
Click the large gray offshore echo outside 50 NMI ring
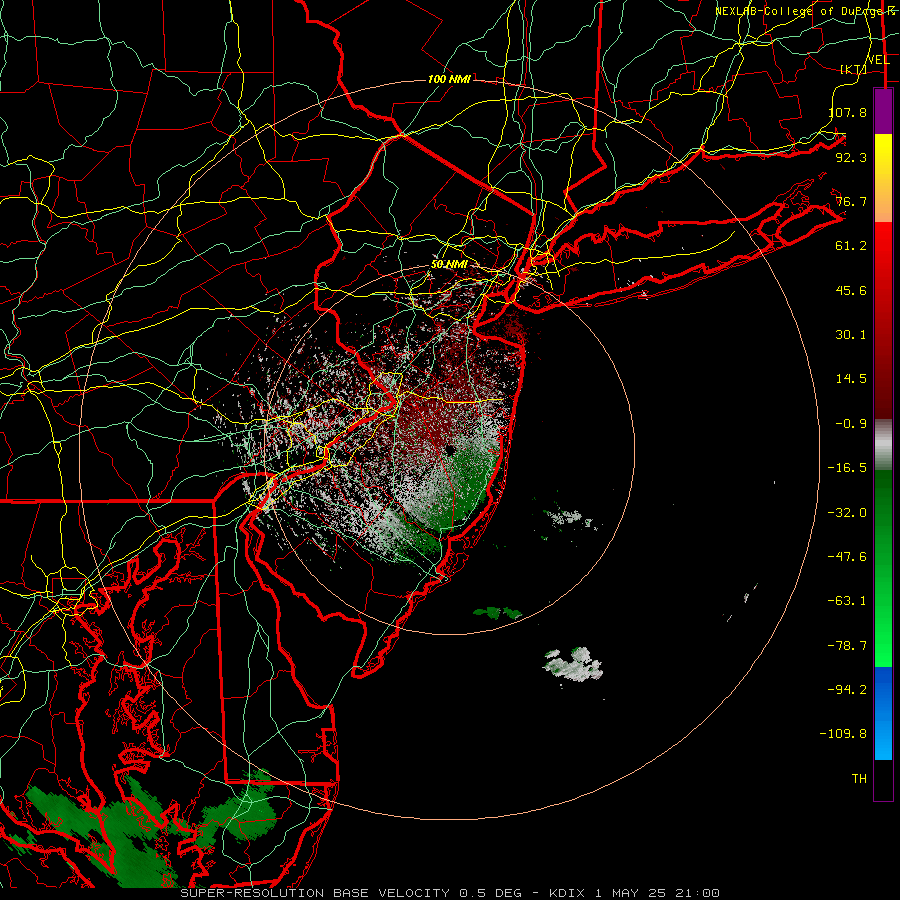coord(573,665)
